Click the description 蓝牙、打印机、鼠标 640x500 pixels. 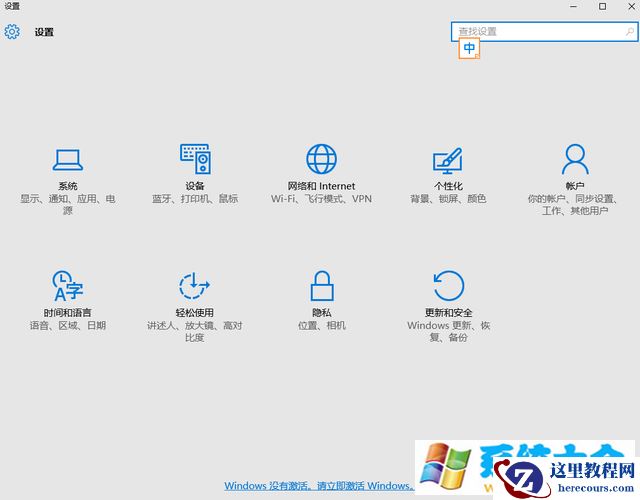coord(195,199)
